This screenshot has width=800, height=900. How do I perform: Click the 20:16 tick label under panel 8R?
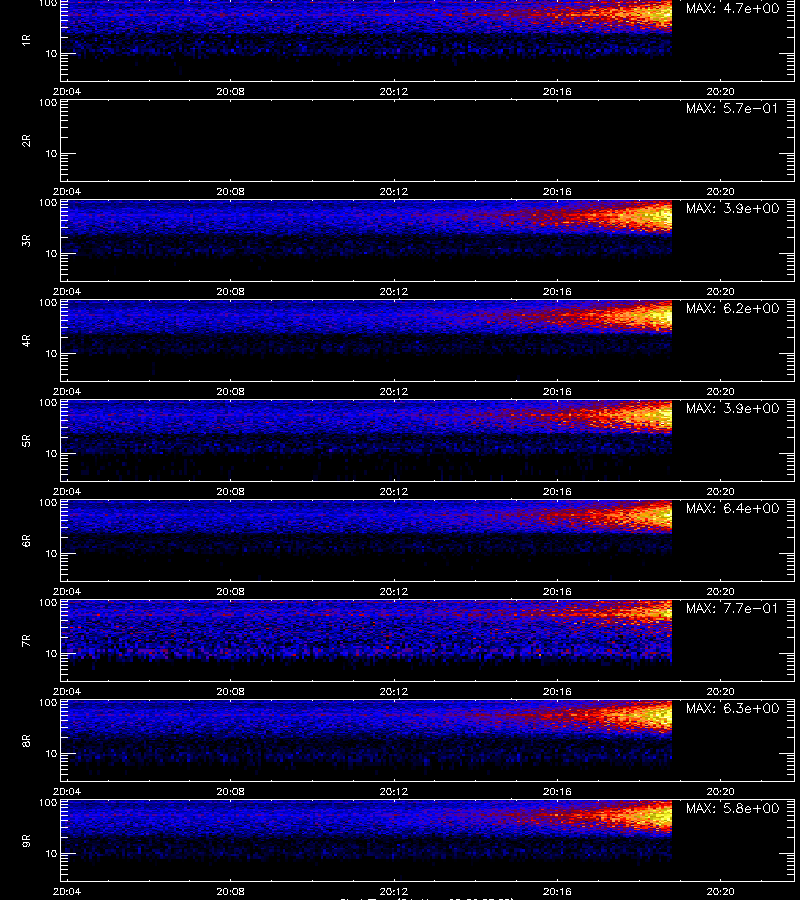pos(557,792)
